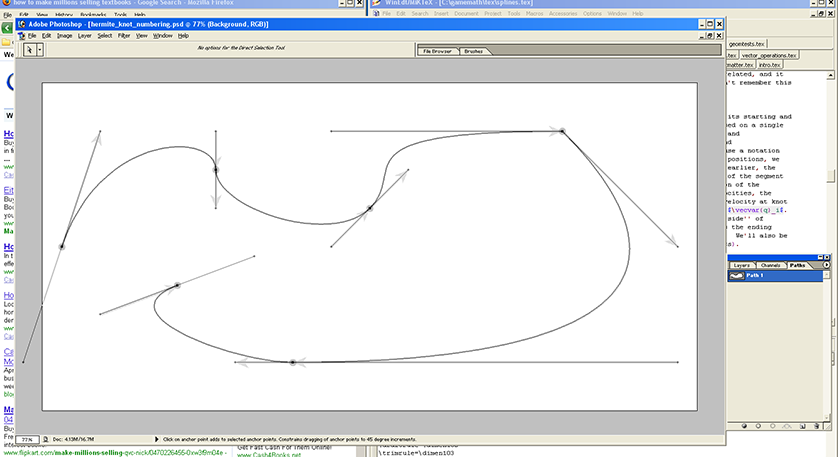Minimize the Paths palette
This screenshot has width=838, height=457.
(820, 257)
